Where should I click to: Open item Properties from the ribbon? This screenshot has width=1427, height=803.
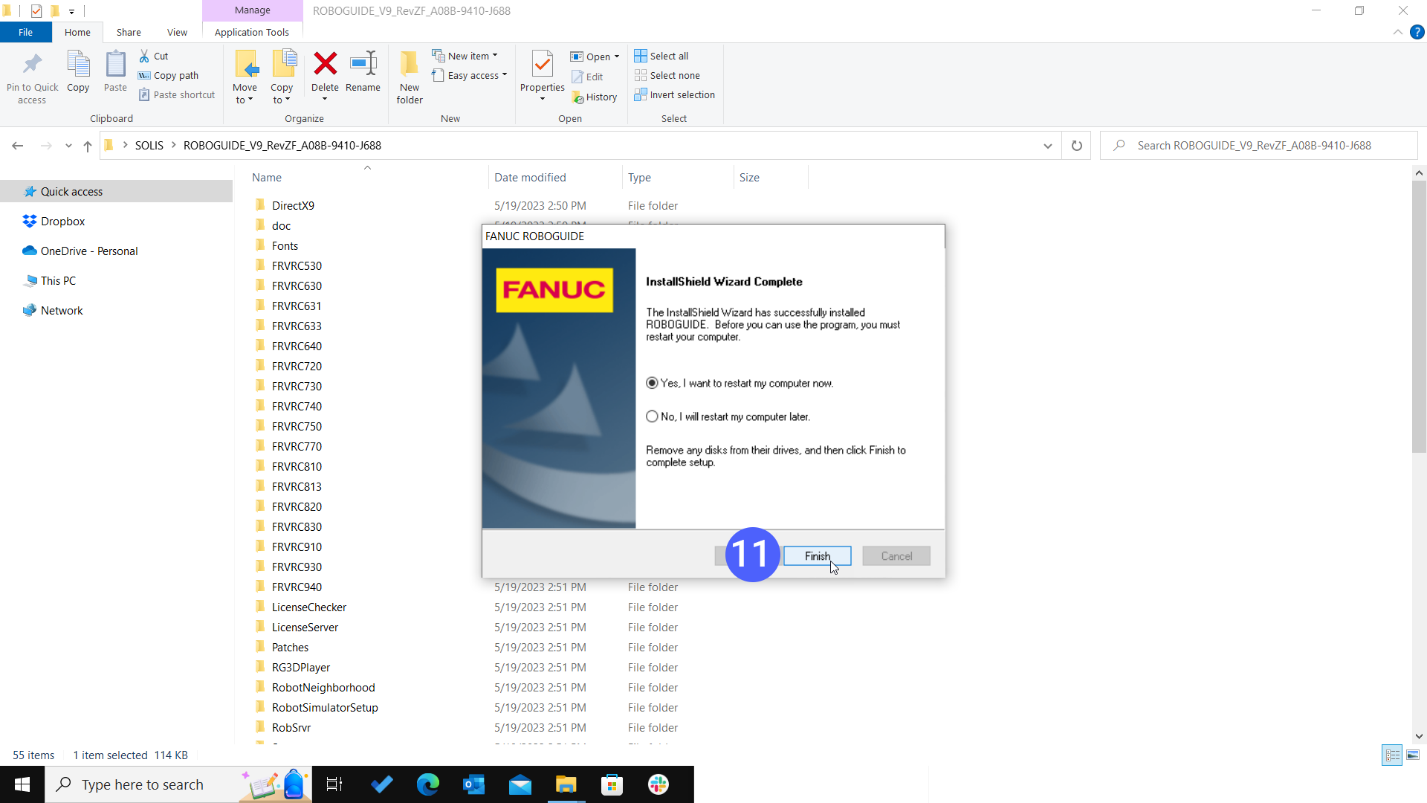click(x=541, y=70)
